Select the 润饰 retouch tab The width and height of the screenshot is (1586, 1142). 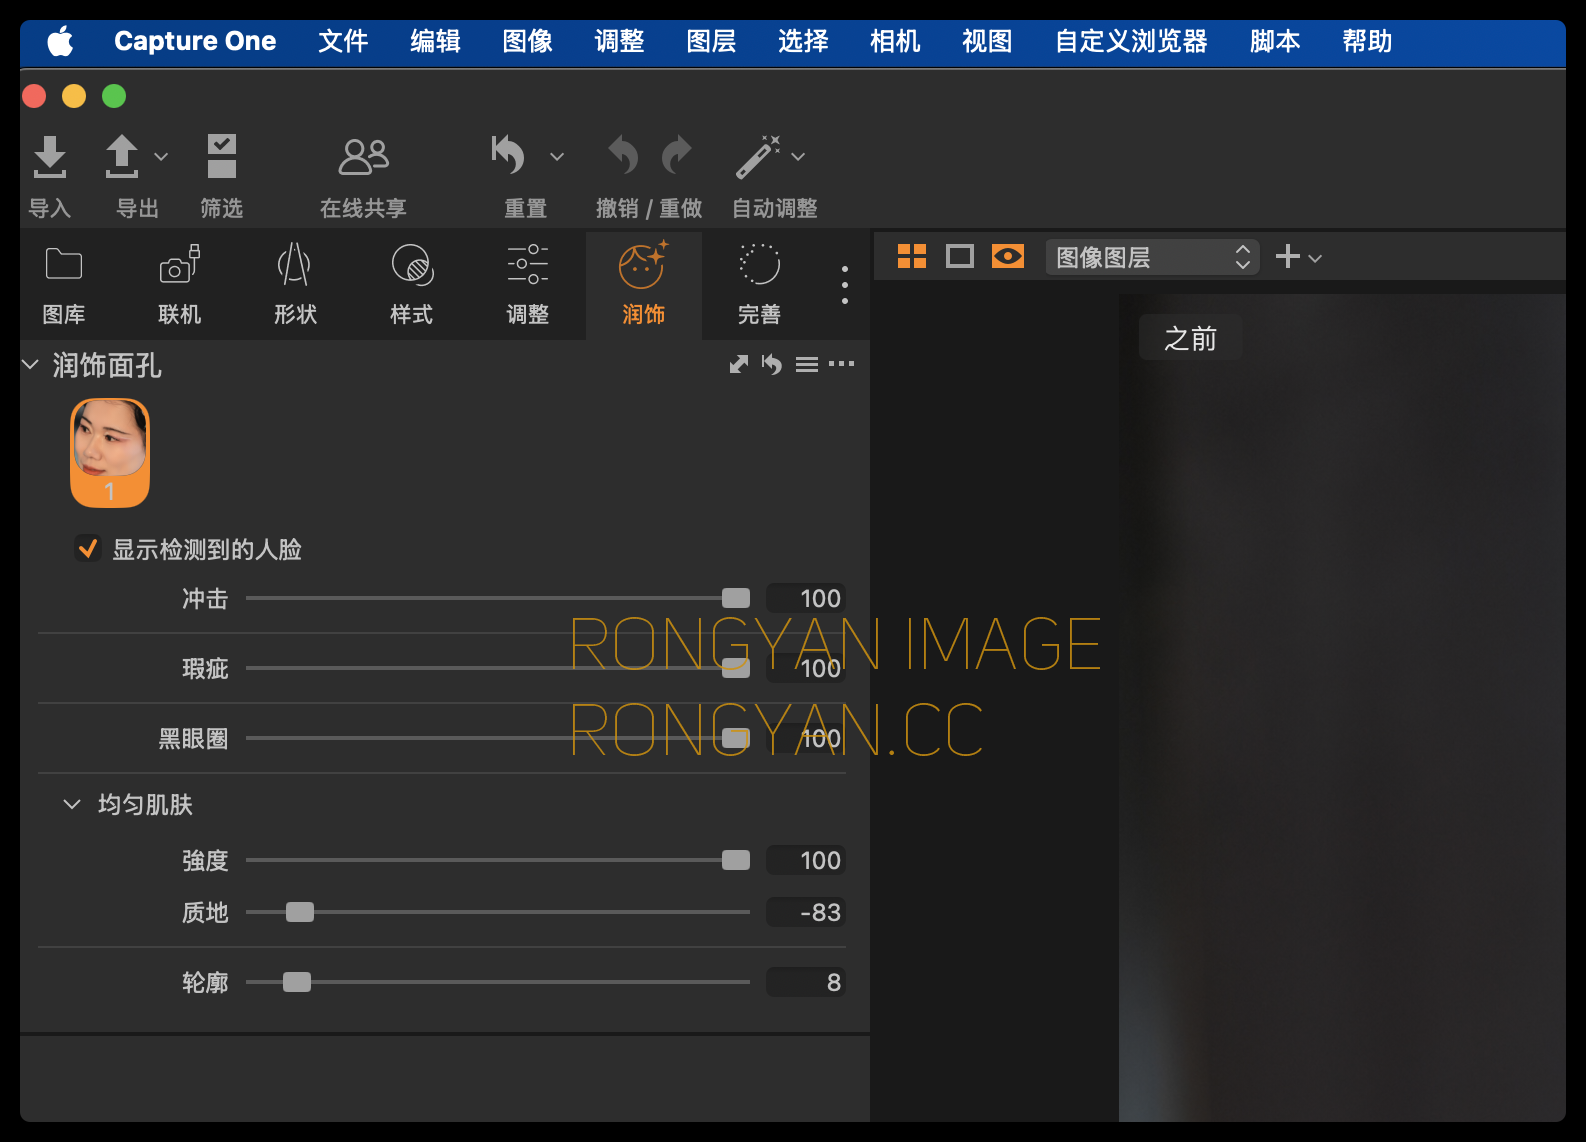[643, 286]
